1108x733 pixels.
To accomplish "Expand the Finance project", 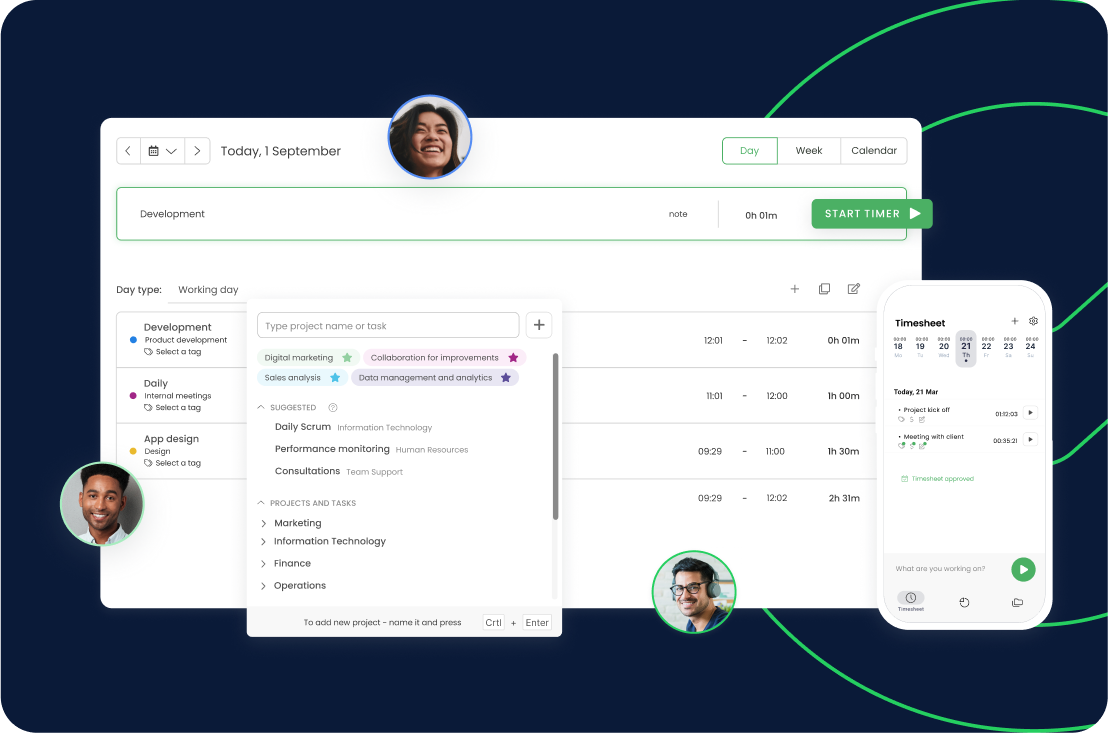I will coord(263,563).
